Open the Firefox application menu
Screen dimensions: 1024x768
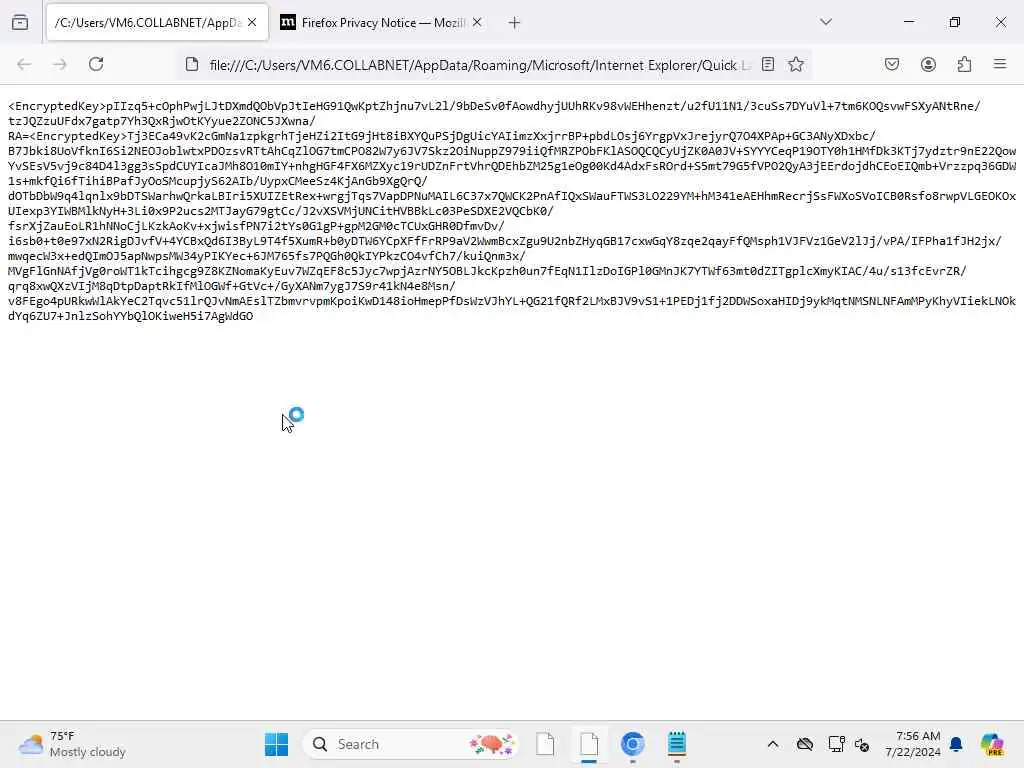[x=1000, y=64]
